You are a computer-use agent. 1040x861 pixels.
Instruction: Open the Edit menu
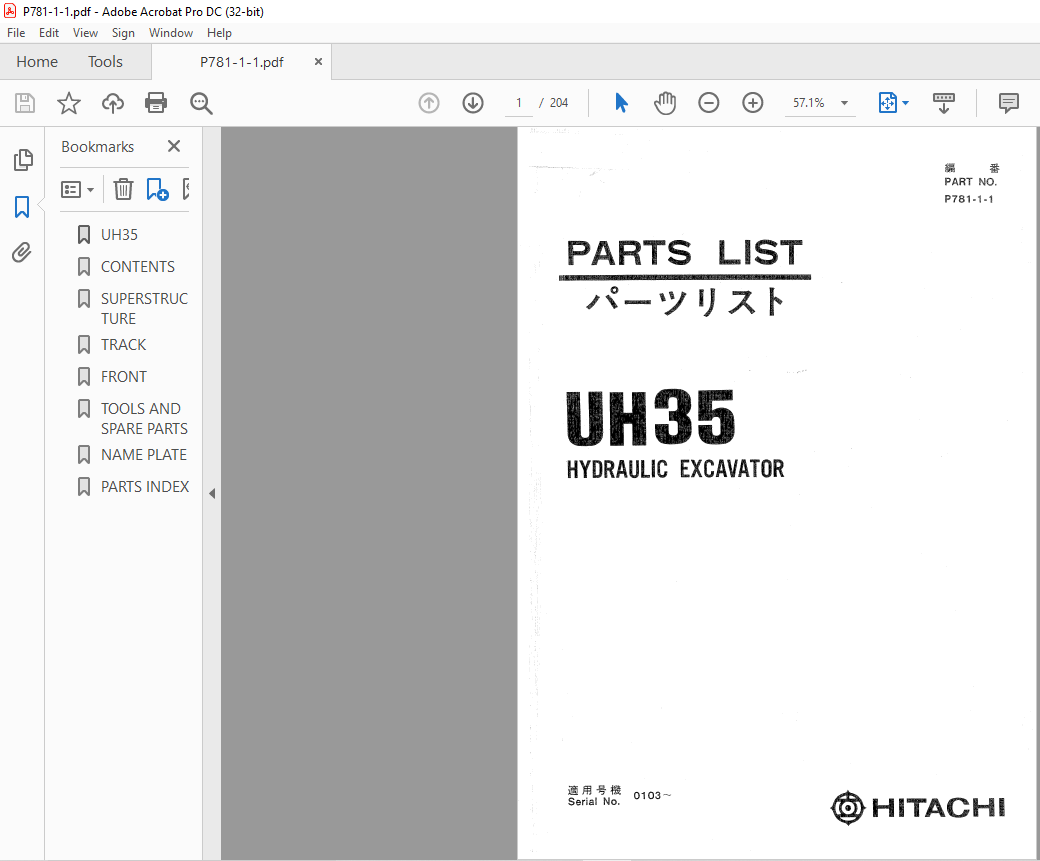click(48, 33)
